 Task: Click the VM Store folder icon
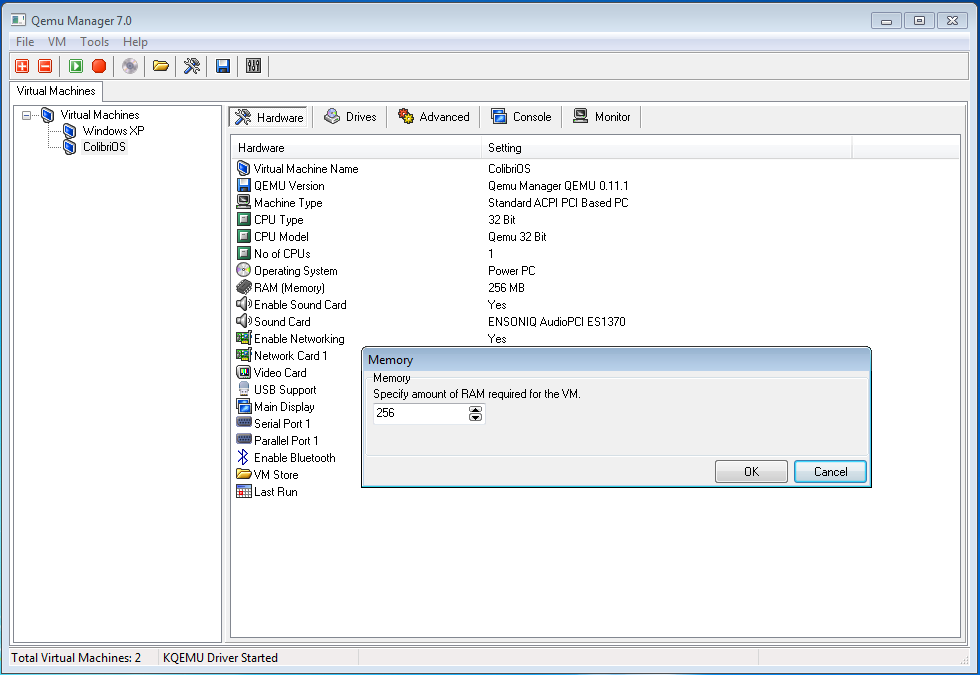pos(244,474)
